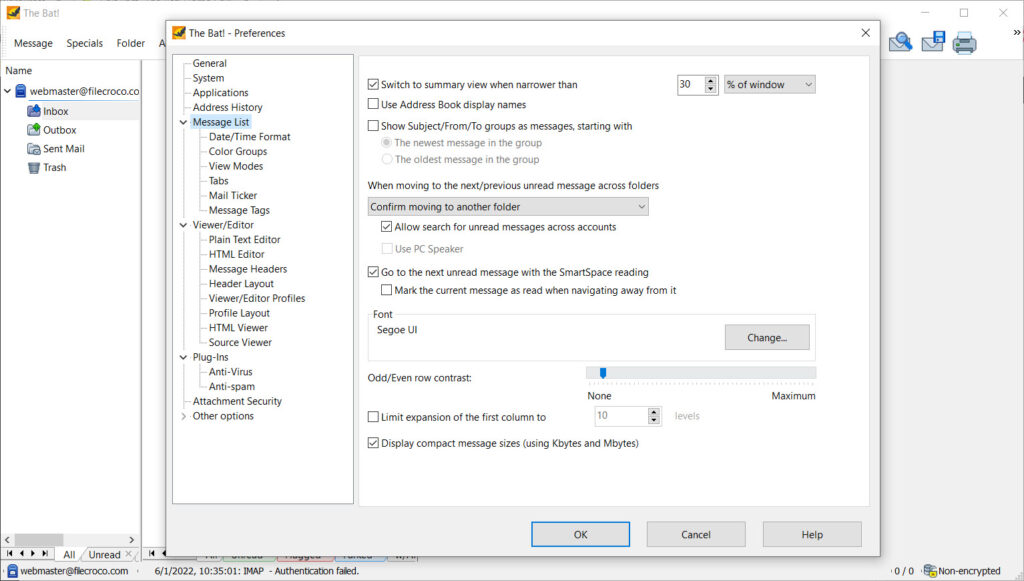1024x581 pixels.
Task: Collapse the Viewer/Editor tree node
Action: (x=184, y=225)
